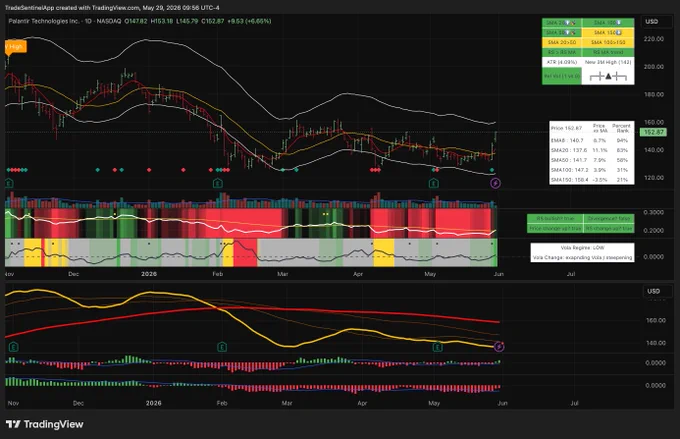Click the Price 152.87 table header
This screenshot has height=439, width=680.
pos(566,128)
